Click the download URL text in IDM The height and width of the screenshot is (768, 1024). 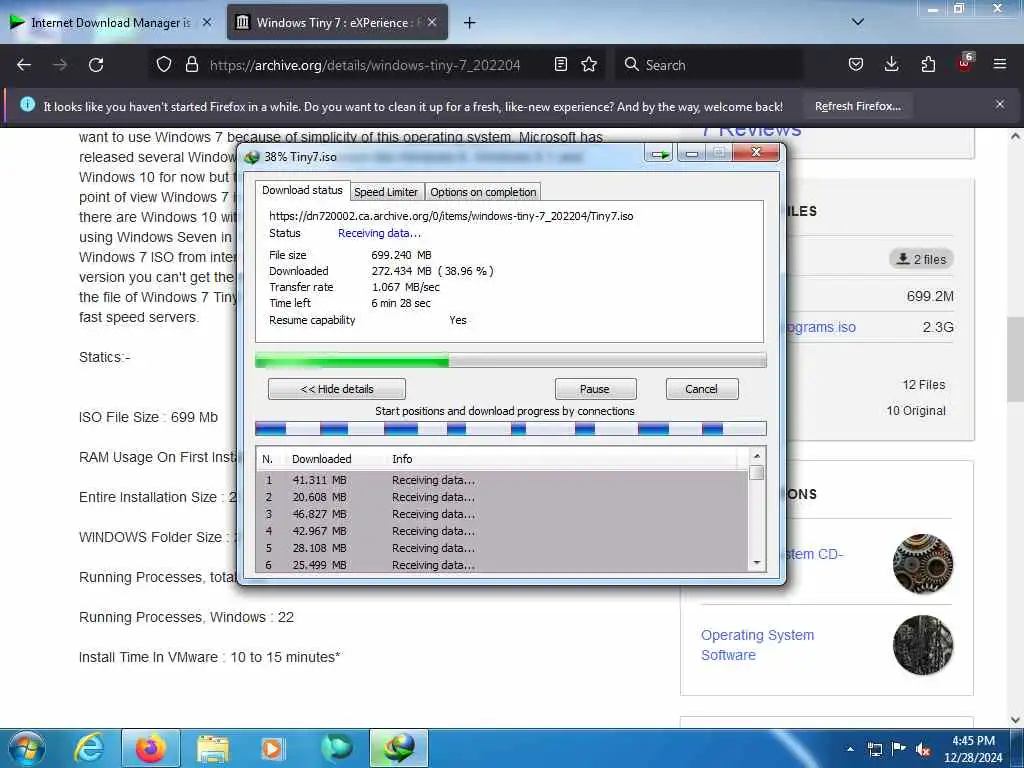(451, 216)
